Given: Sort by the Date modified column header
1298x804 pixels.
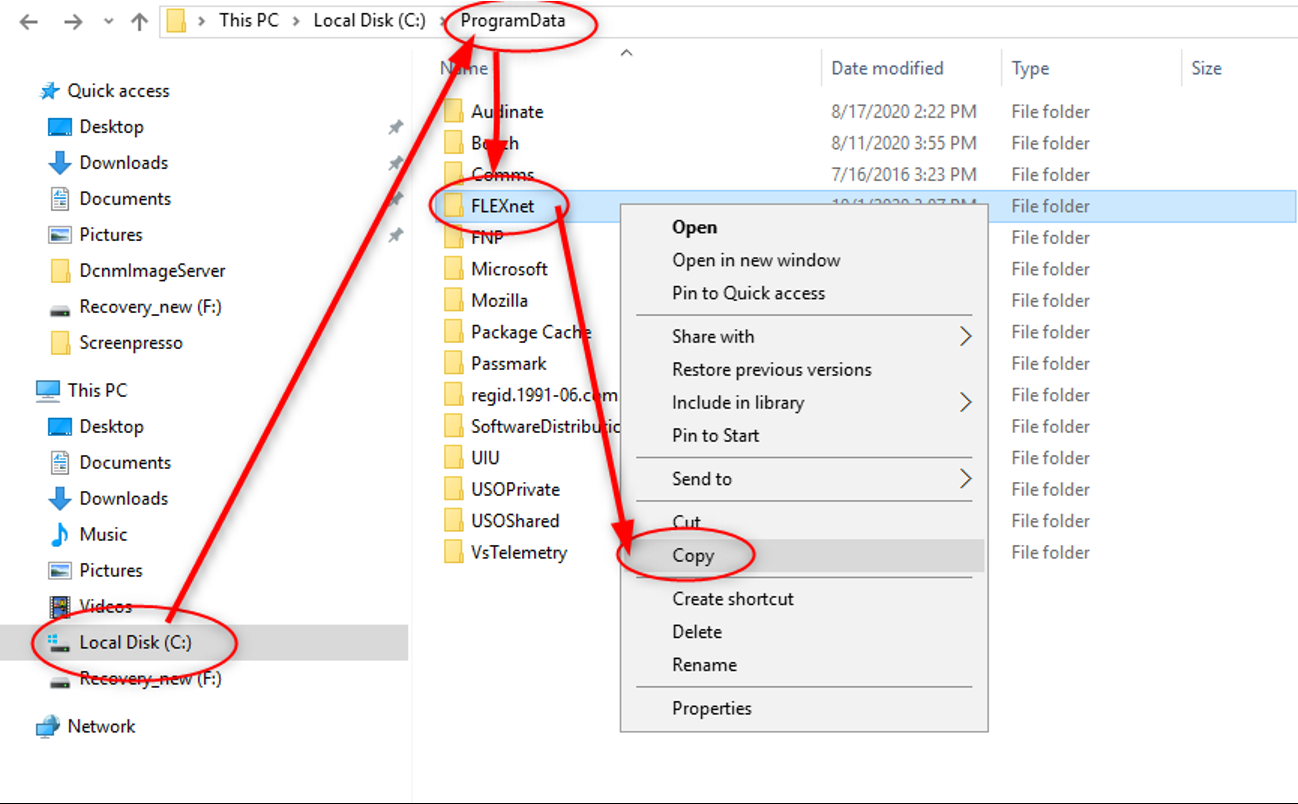Looking at the screenshot, I should [887, 68].
